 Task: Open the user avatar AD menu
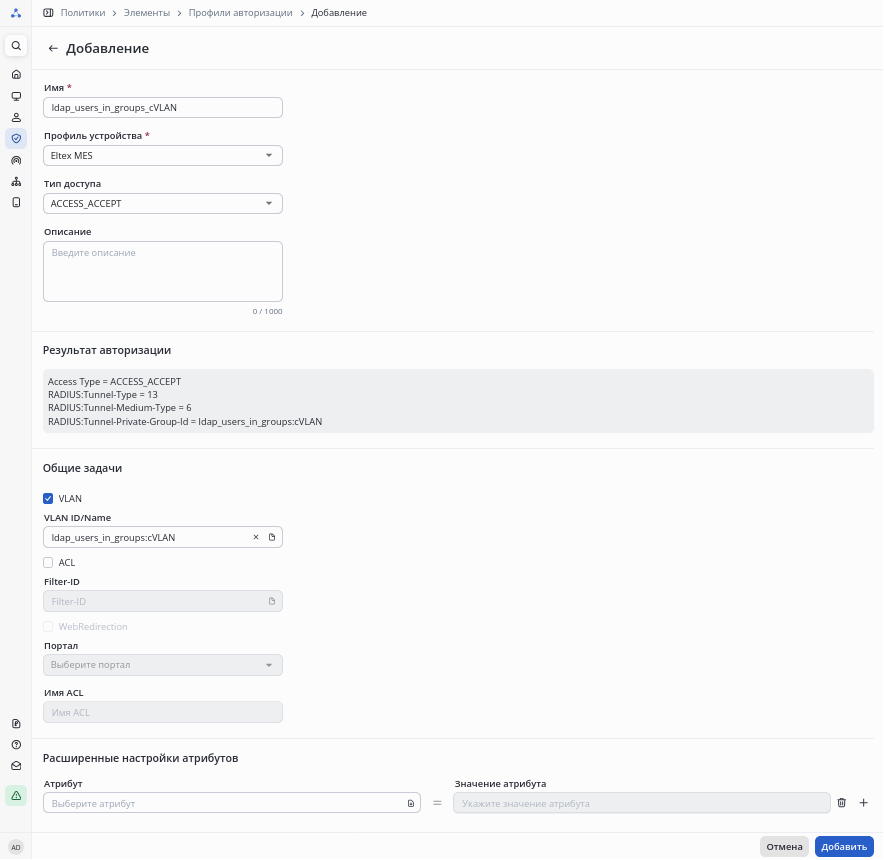click(16, 847)
